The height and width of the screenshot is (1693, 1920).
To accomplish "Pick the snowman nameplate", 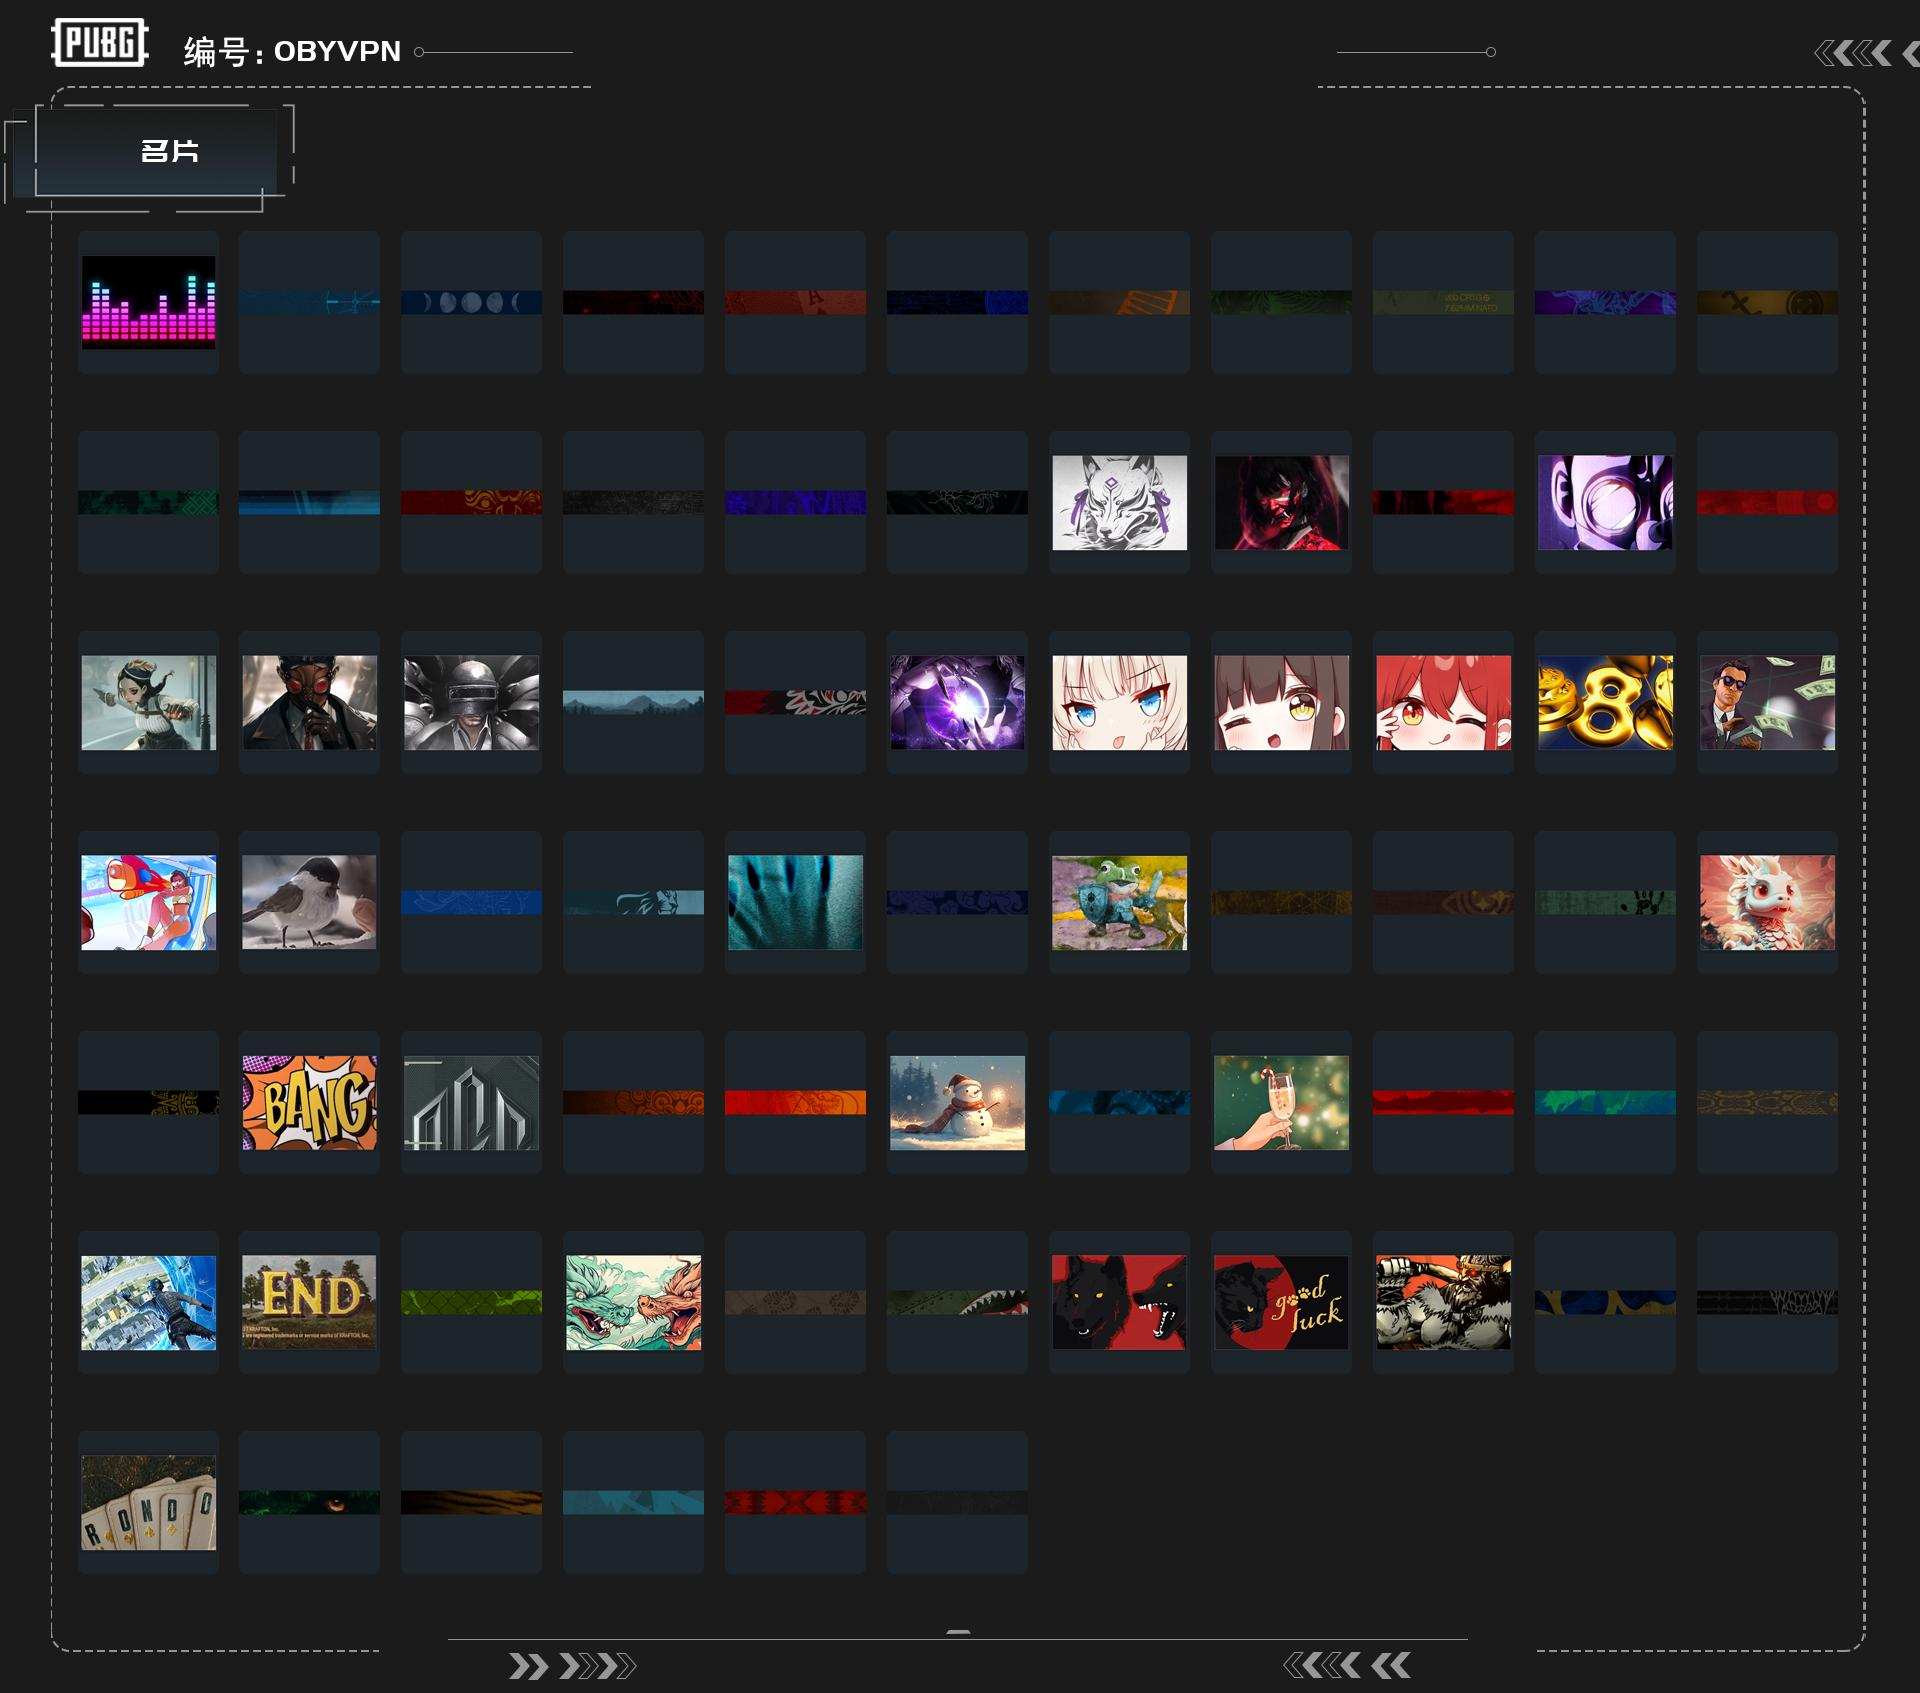I will (957, 1102).
